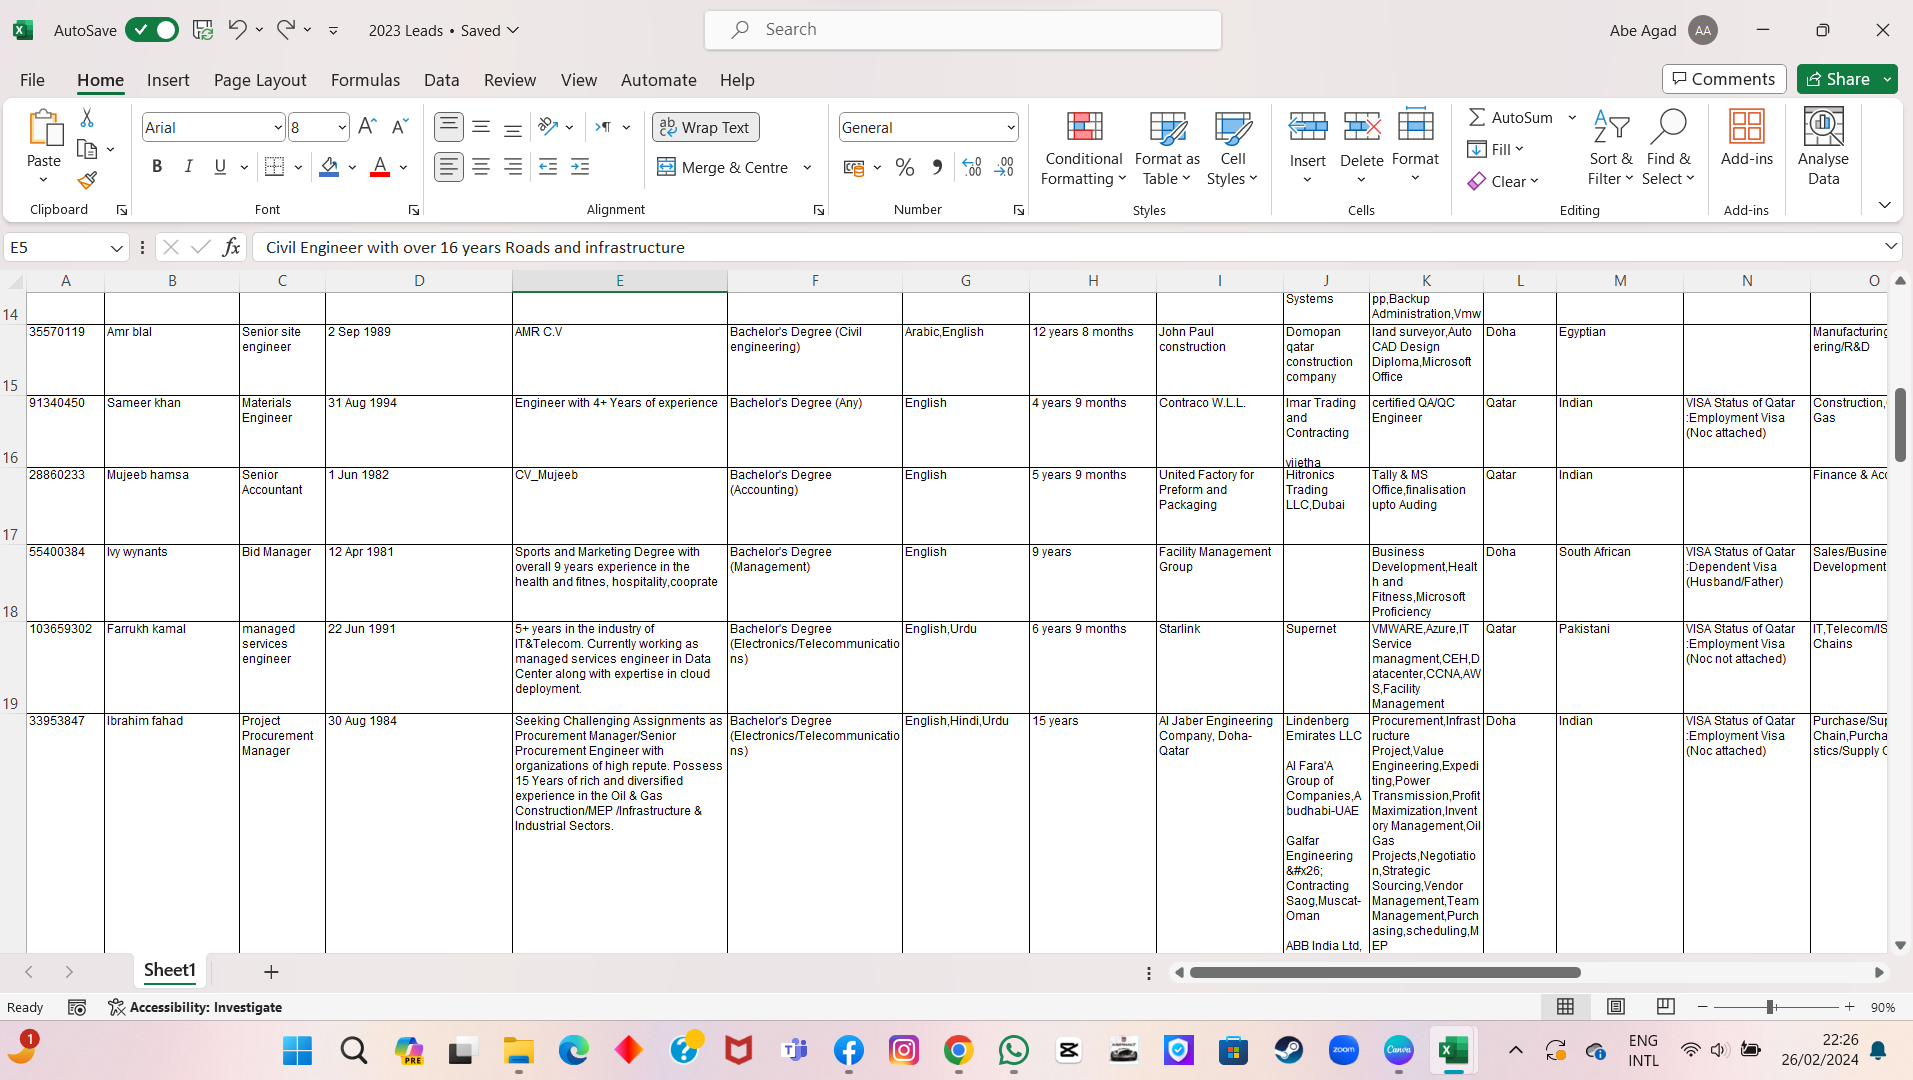The image size is (1913, 1080).
Task: Select column header E
Action: pyautogui.click(x=620, y=281)
